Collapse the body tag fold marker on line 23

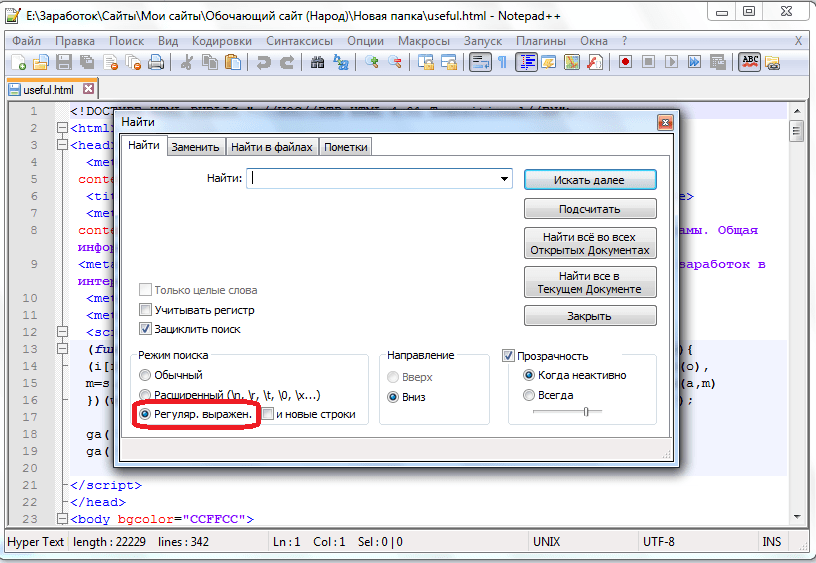coord(62,519)
